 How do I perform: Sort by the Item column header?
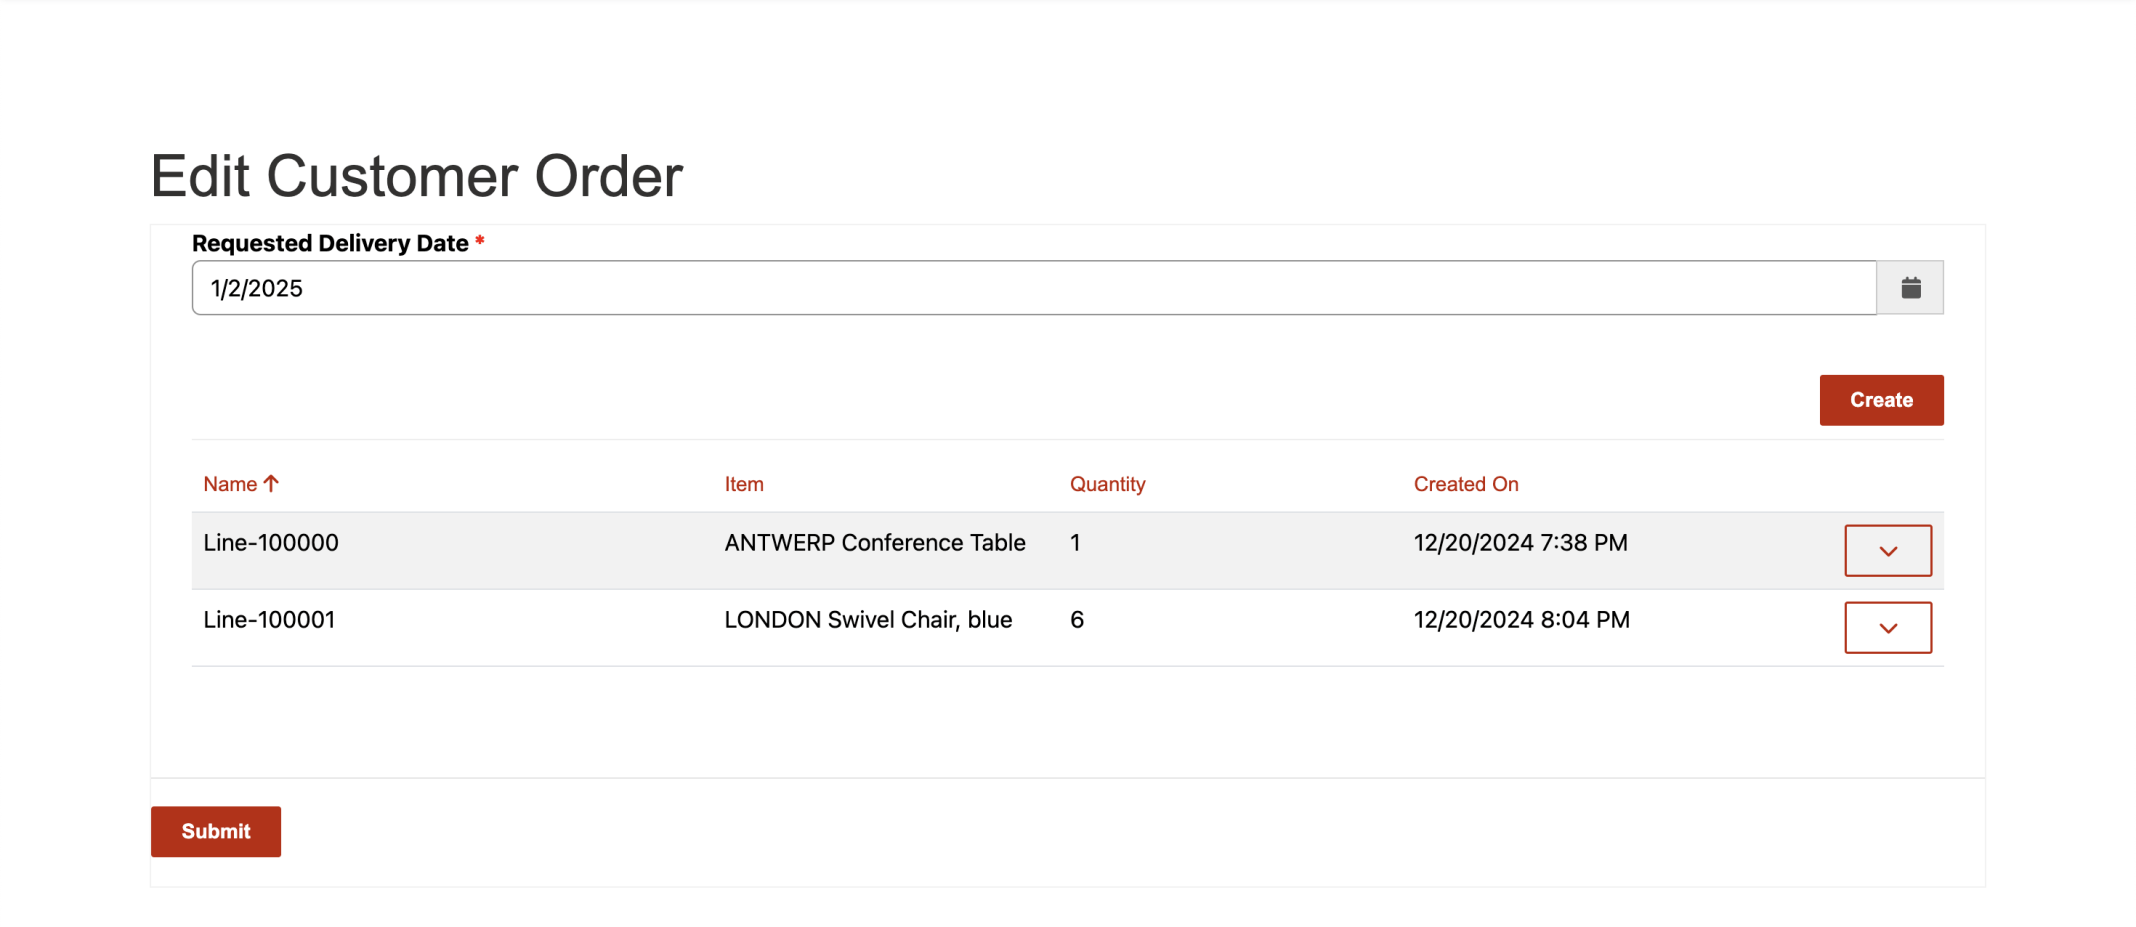tap(744, 484)
